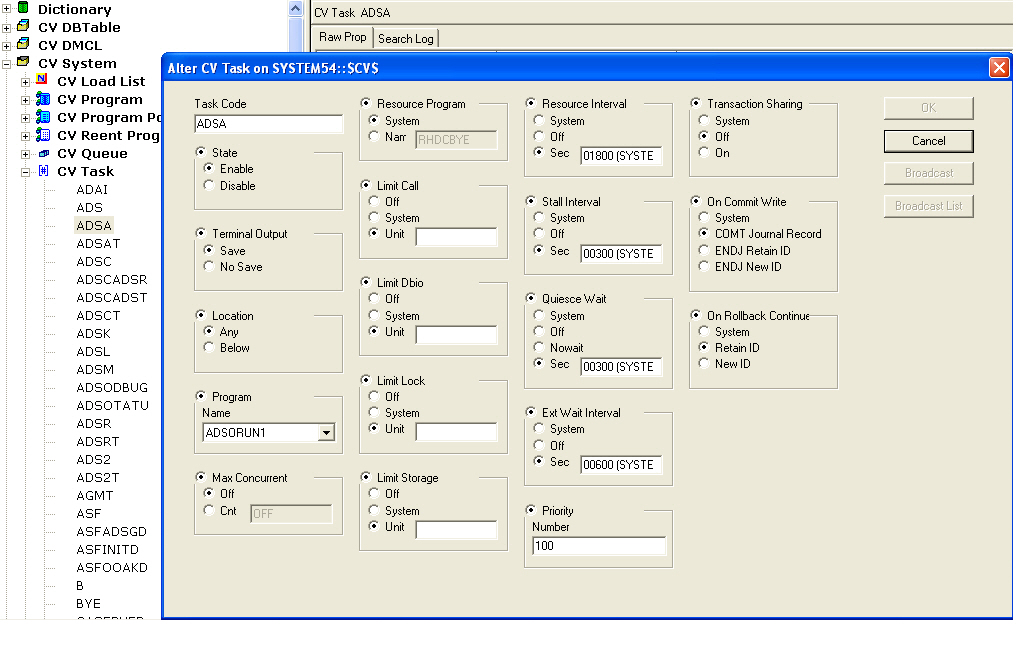This screenshot has width=1024, height=650.
Task: Select No Save terminal output
Action: click(x=209, y=267)
